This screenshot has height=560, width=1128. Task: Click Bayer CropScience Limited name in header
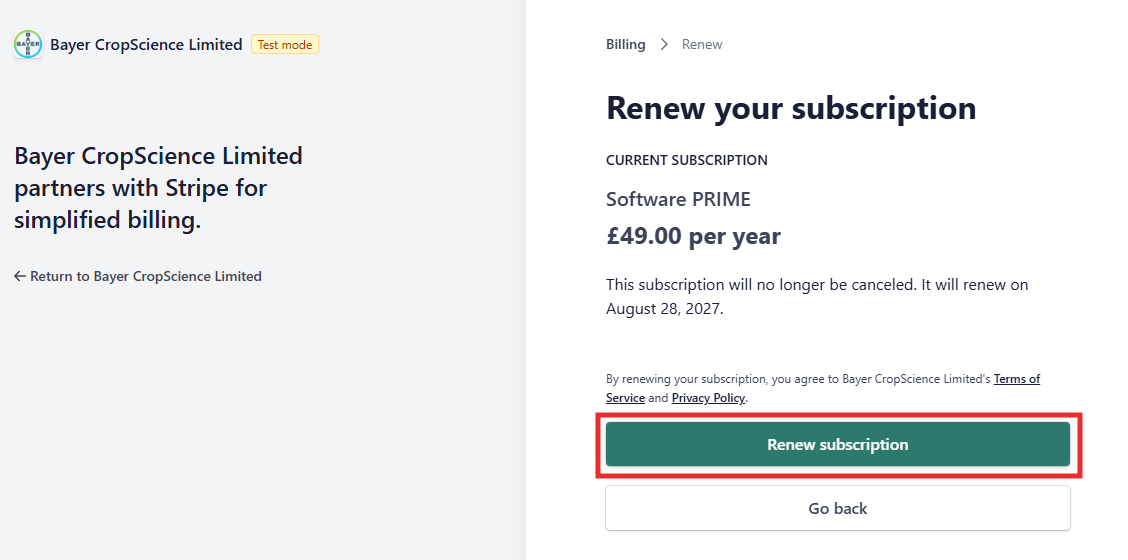coord(146,45)
